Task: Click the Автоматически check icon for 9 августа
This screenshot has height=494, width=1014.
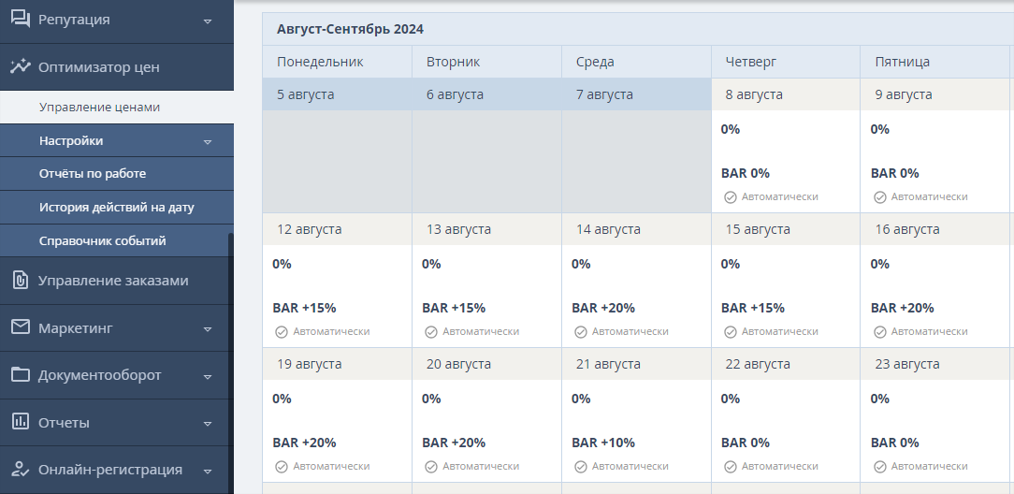Action: 879,197
